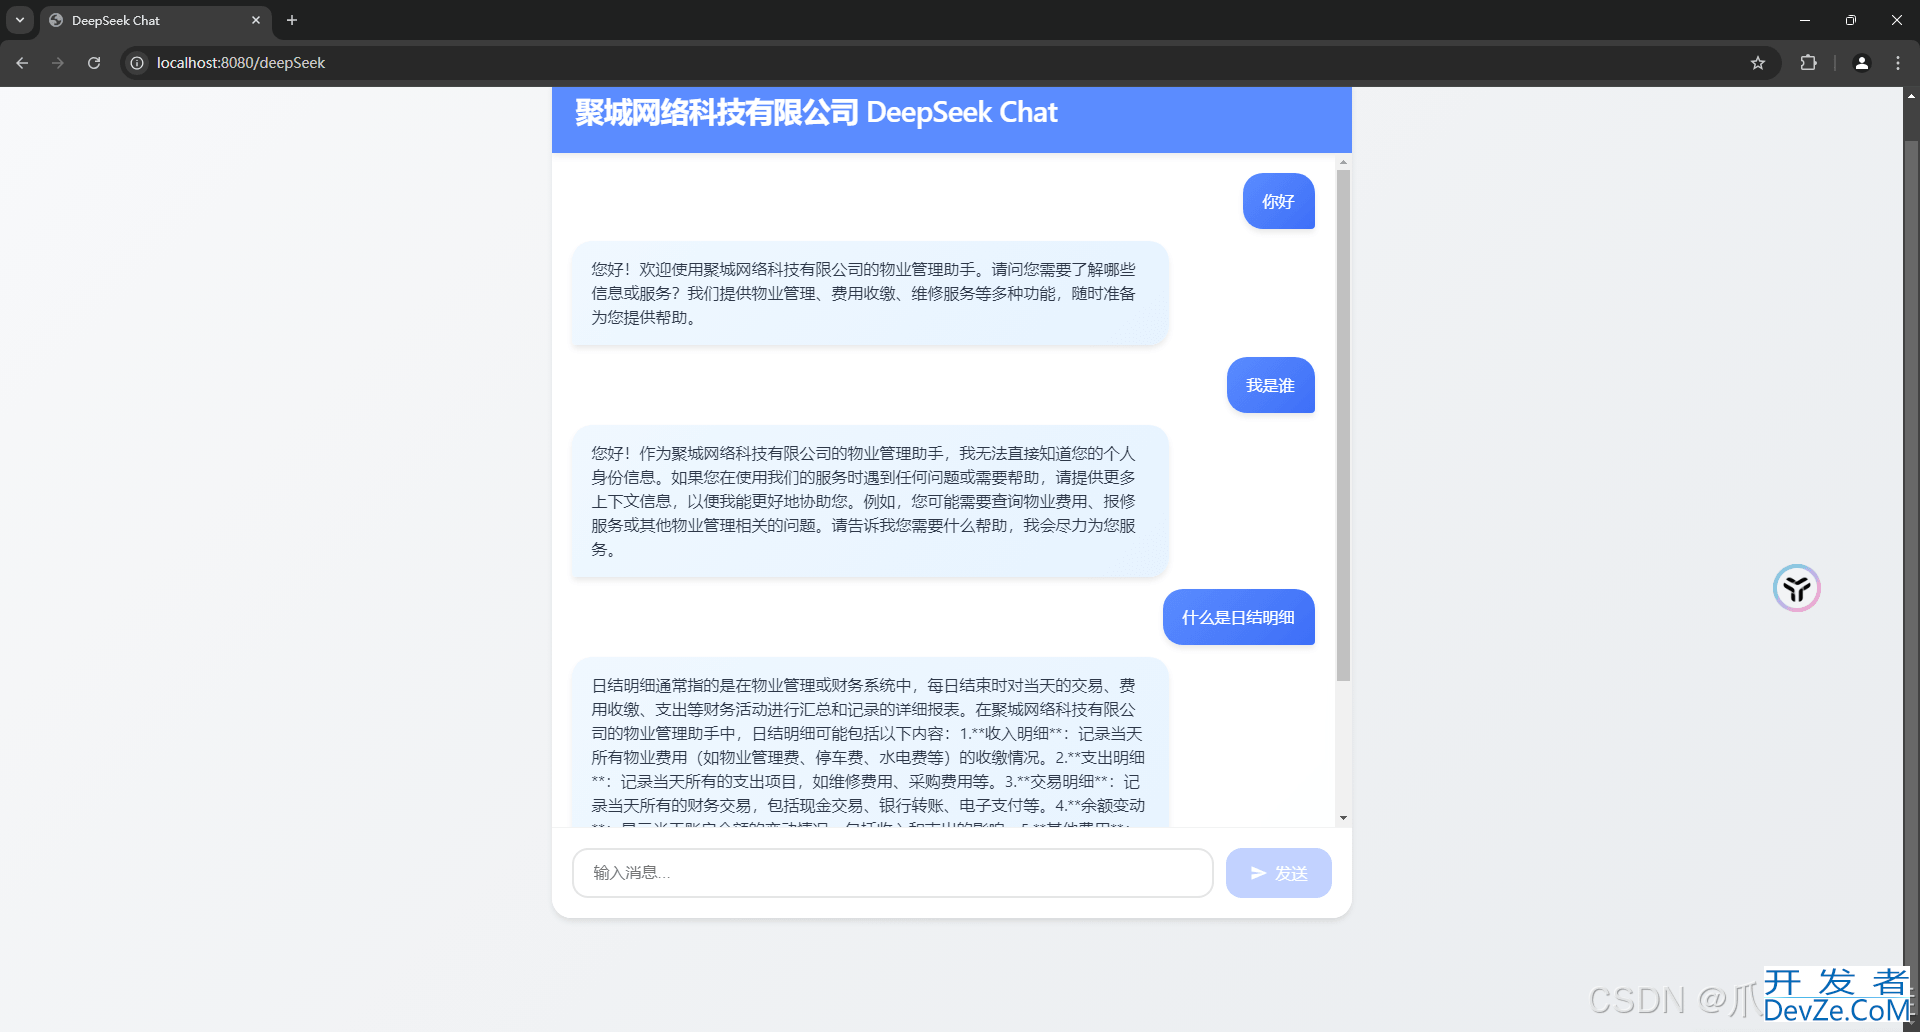Image resolution: width=1920 pixels, height=1032 pixels.
Task: Close the DeepSeek Chat tab
Action: [x=256, y=20]
